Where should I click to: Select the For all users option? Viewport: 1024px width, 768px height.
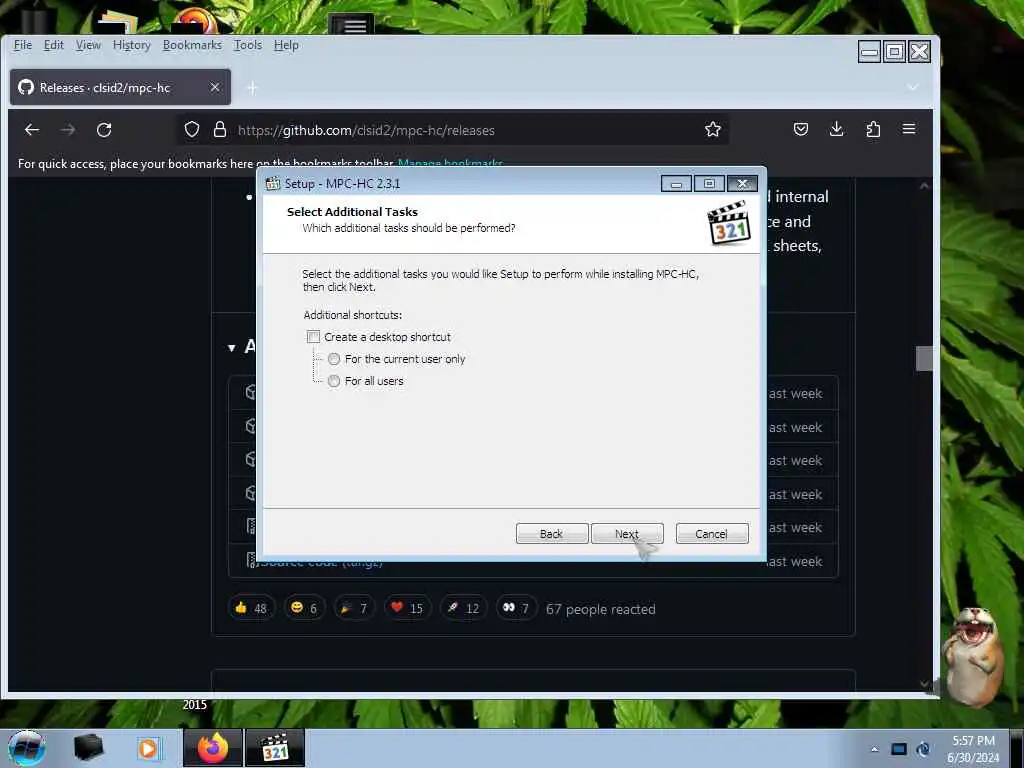point(334,381)
